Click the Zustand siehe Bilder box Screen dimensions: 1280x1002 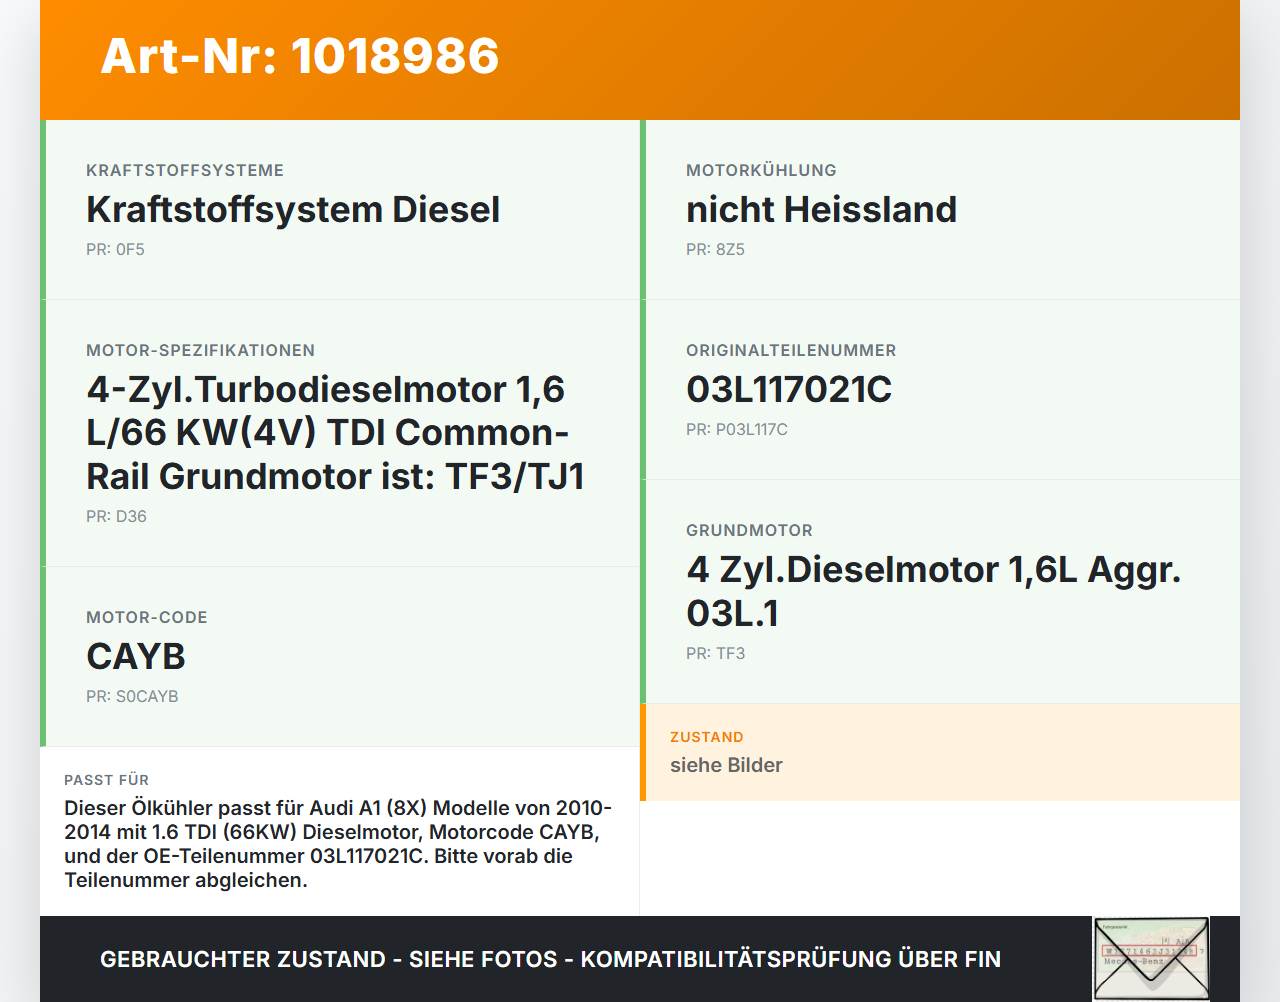point(940,752)
